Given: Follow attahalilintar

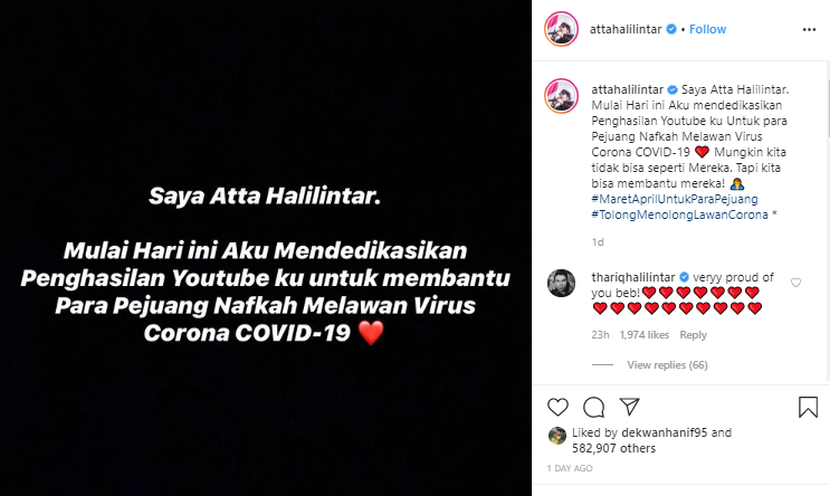Looking at the screenshot, I should pyautogui.click(x=707, y=29).
